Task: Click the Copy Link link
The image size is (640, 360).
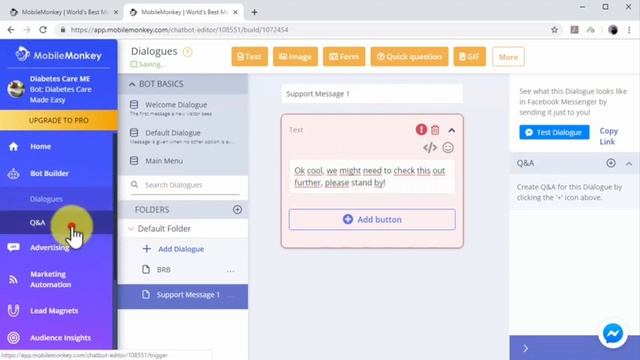Action: click(608, 136)
